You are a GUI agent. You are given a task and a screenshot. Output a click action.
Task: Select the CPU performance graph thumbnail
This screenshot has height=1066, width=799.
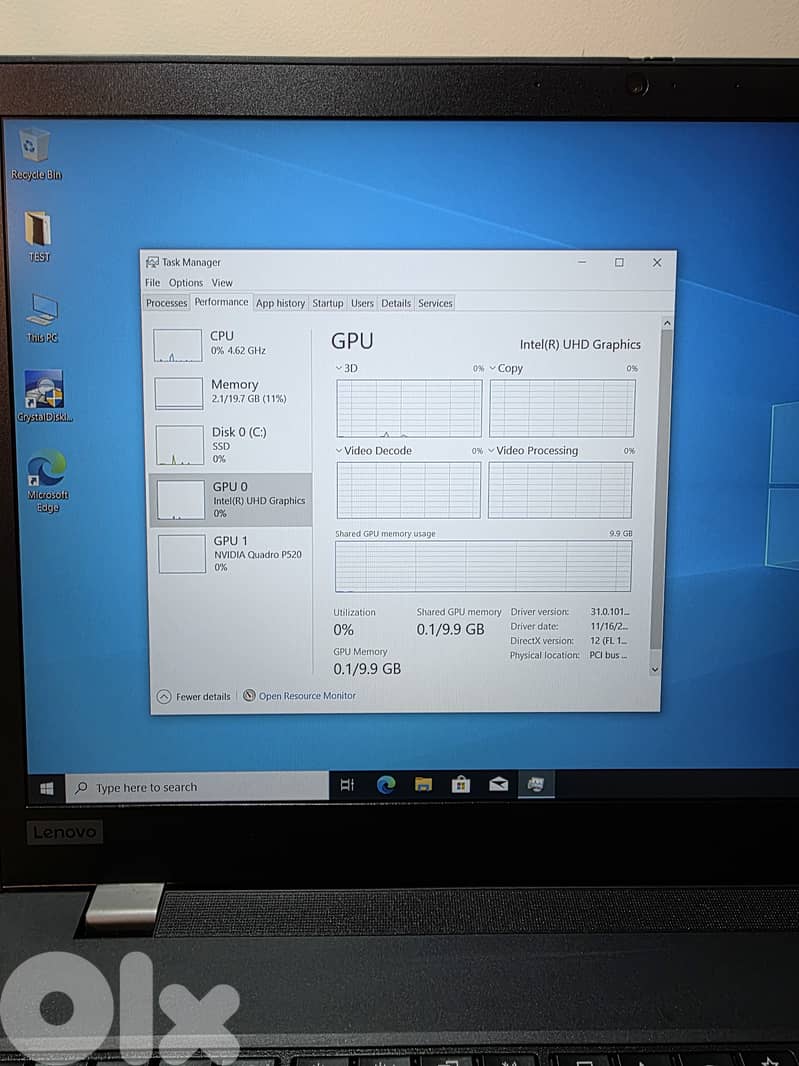177,345
